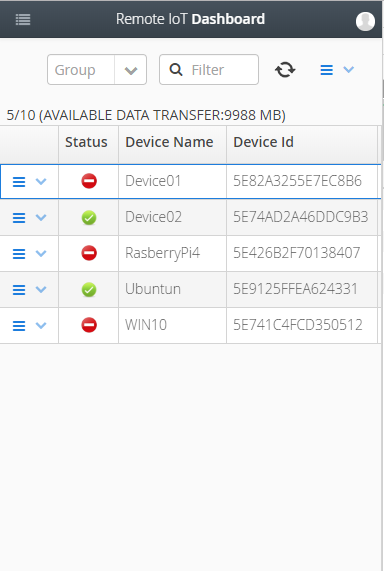Screen dimensions: 384x571
Task: Open the action menu icon for WIN10
Action: 19,326
